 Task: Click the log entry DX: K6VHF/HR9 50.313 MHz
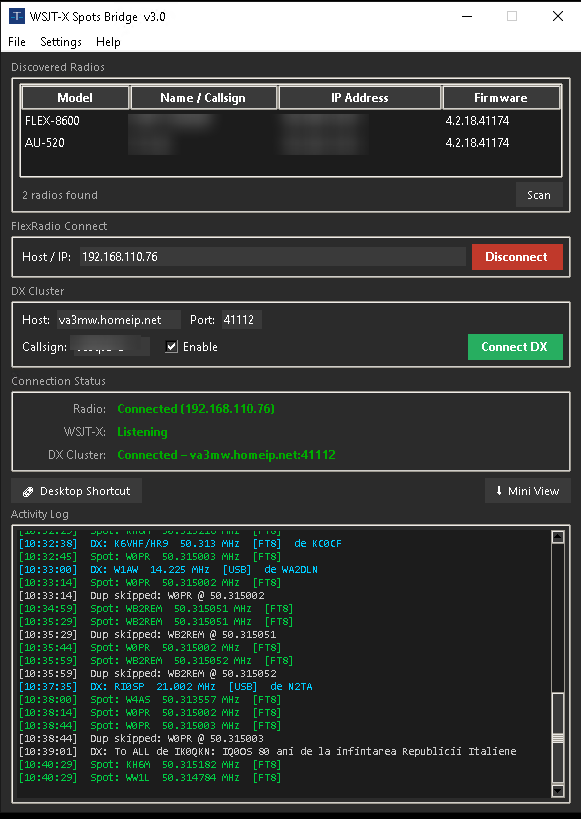point(180,543)
